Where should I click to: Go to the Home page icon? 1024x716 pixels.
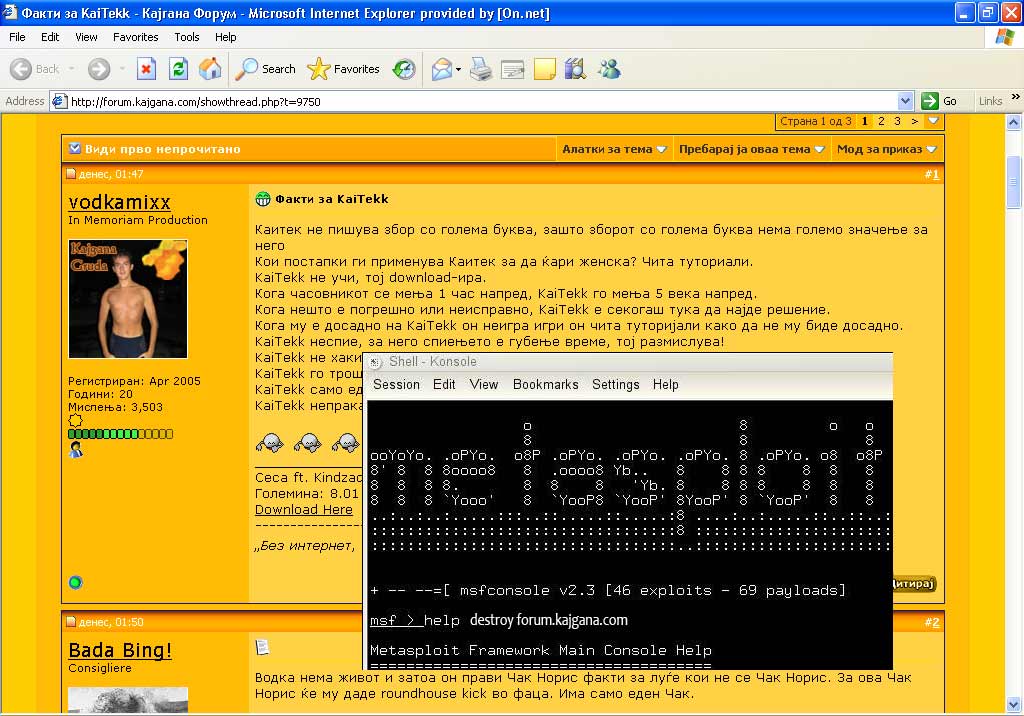[x=210, y=69]
